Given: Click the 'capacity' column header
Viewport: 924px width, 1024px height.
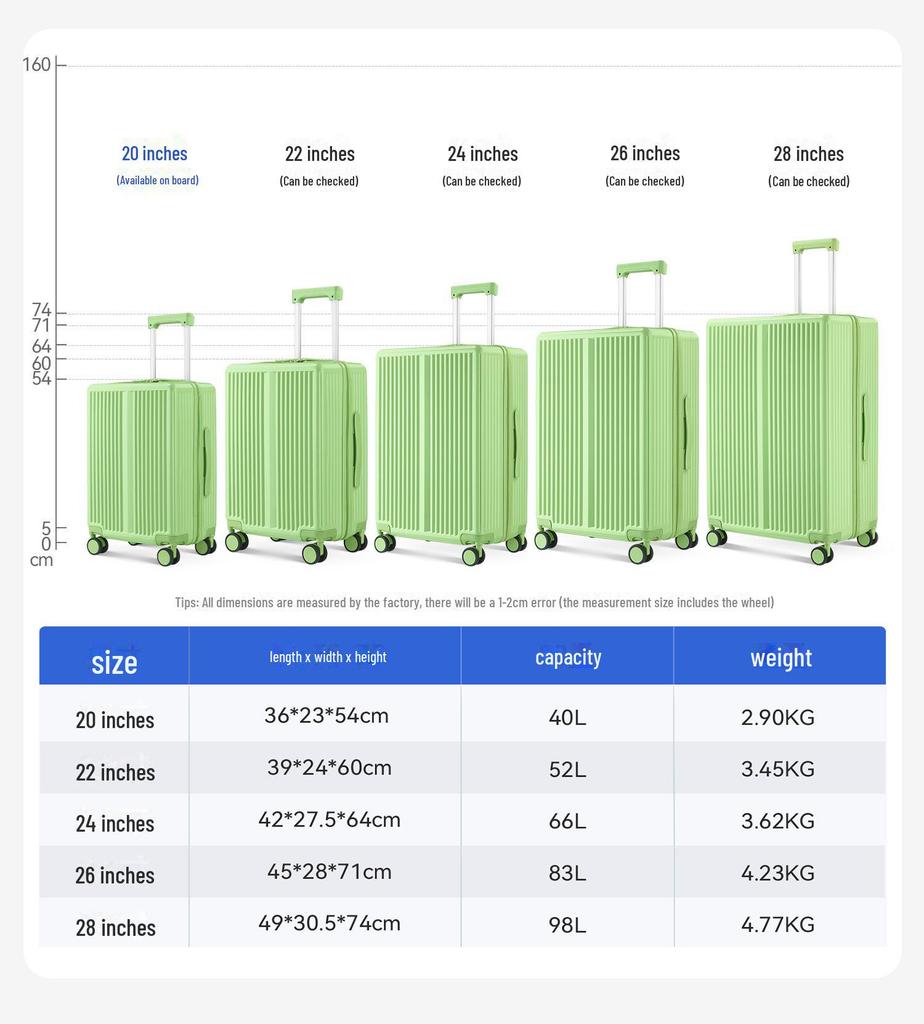Looking at the screenshot, I should coord(568,657).
